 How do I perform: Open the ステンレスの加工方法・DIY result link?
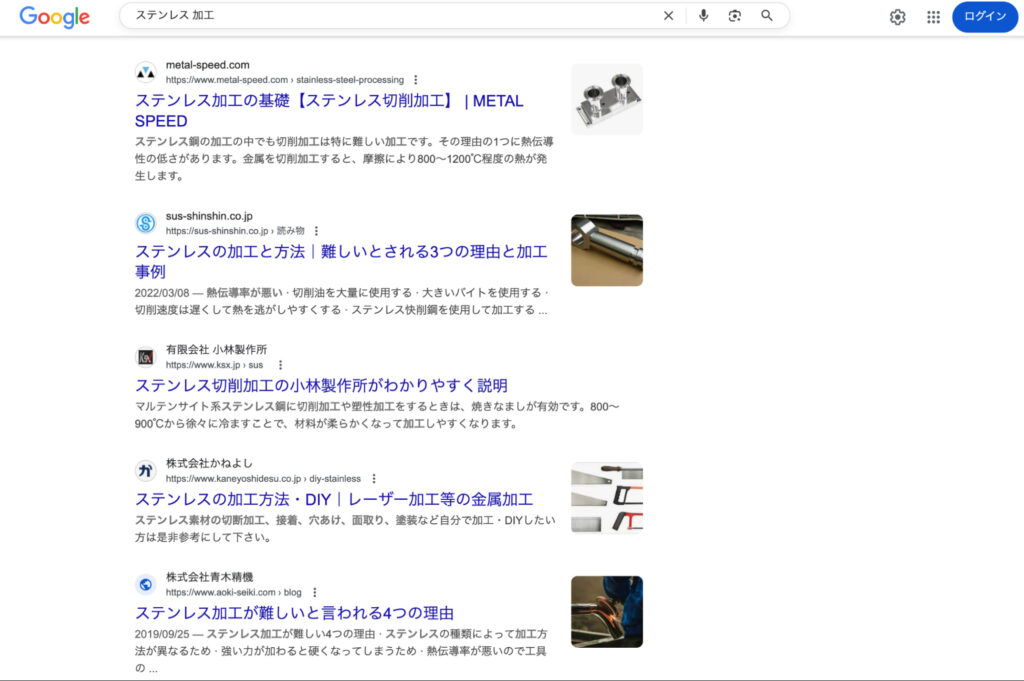(x=334, y=499)
